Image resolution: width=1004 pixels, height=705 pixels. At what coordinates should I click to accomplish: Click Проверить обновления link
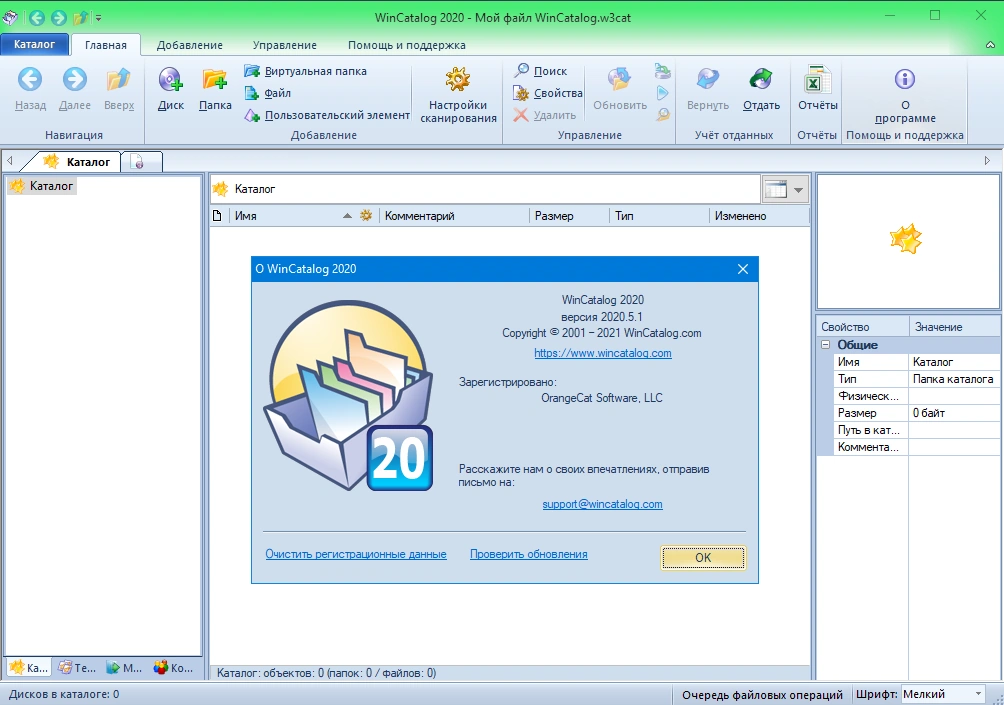click(x=528, y=554)
